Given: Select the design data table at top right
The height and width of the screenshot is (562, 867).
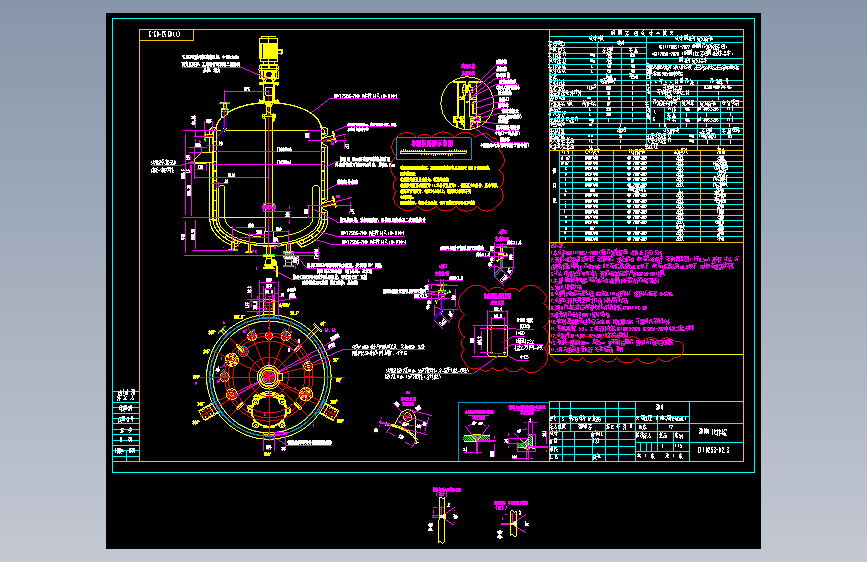Looking at the screenshot, I should (x=646, y=90).
